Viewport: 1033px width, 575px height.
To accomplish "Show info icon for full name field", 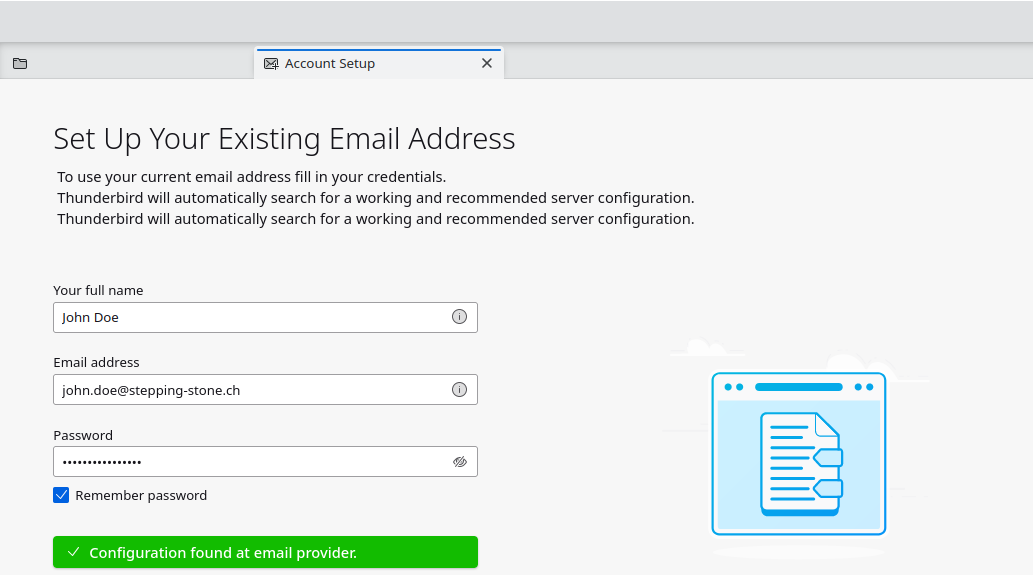I will [x=460, y=318].
